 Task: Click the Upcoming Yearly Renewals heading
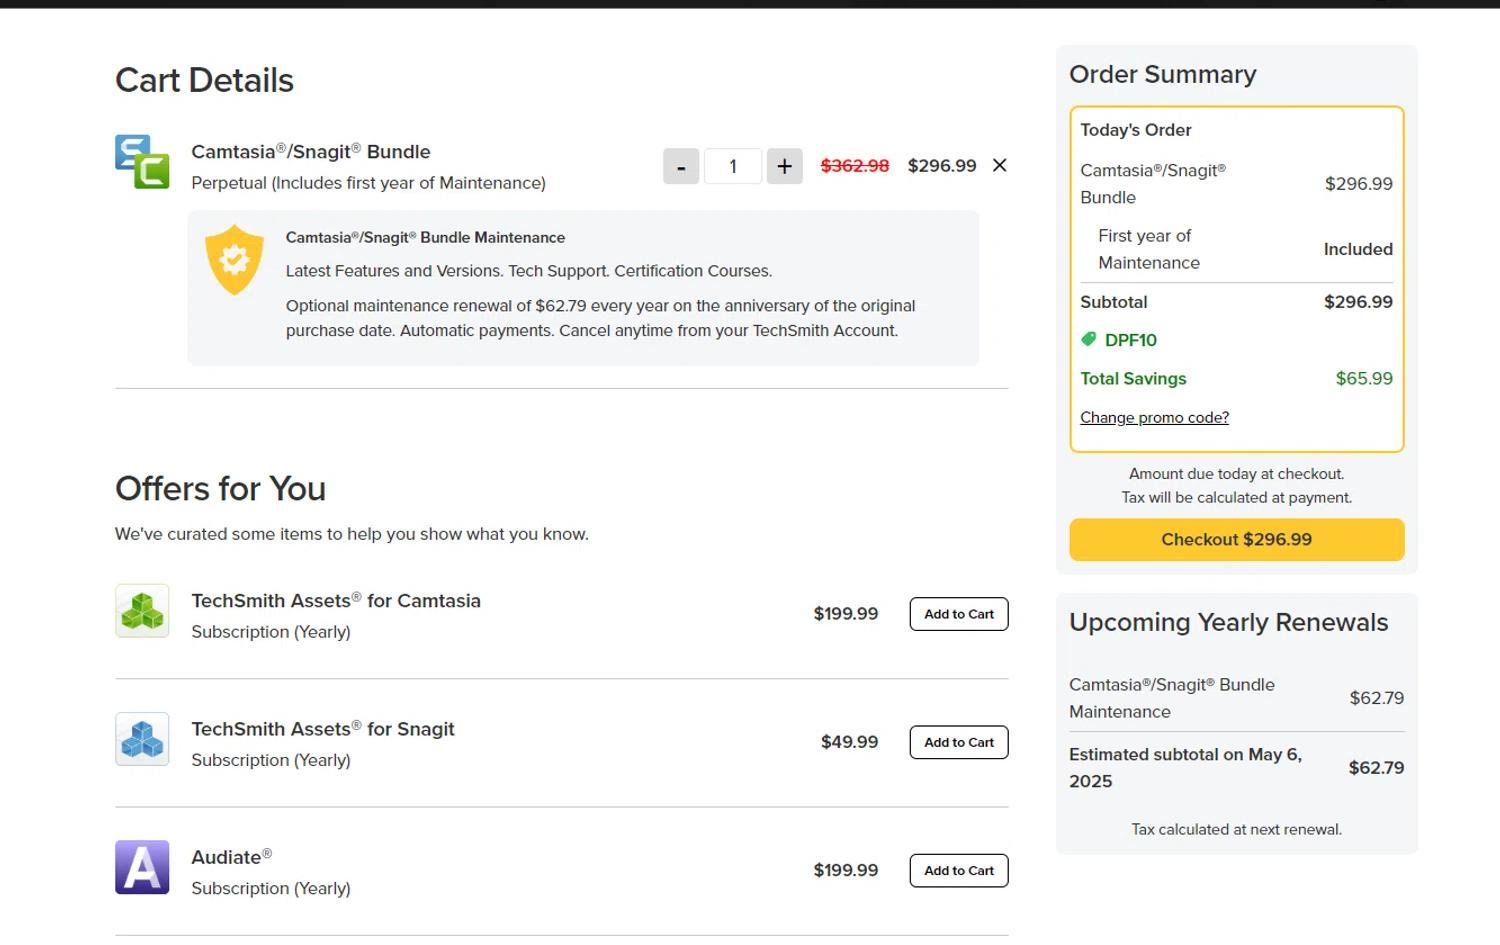point(1229,622)
